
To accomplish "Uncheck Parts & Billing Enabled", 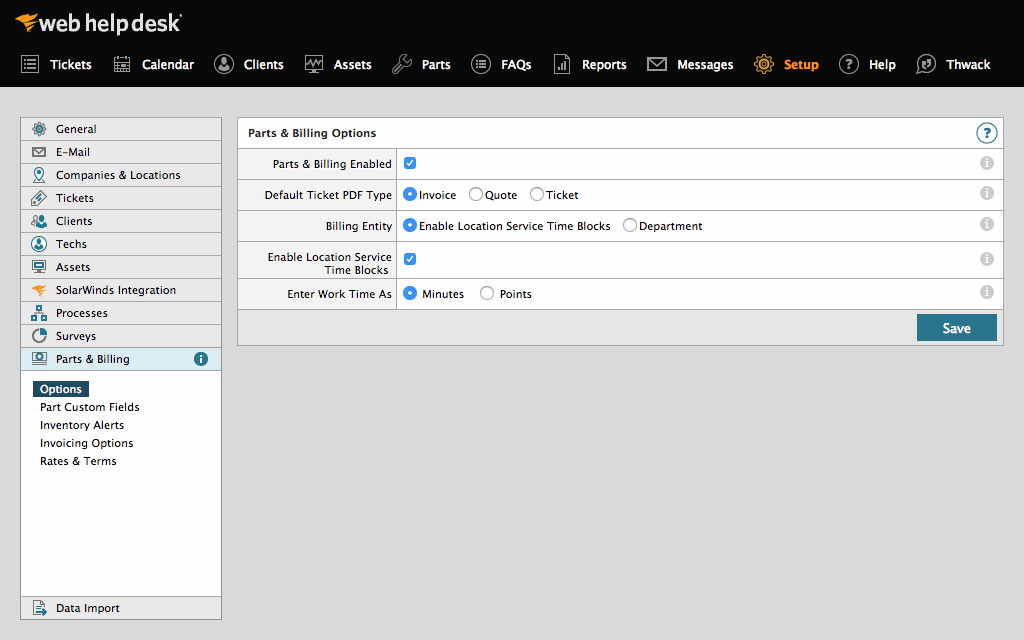I will pos(409,163).
